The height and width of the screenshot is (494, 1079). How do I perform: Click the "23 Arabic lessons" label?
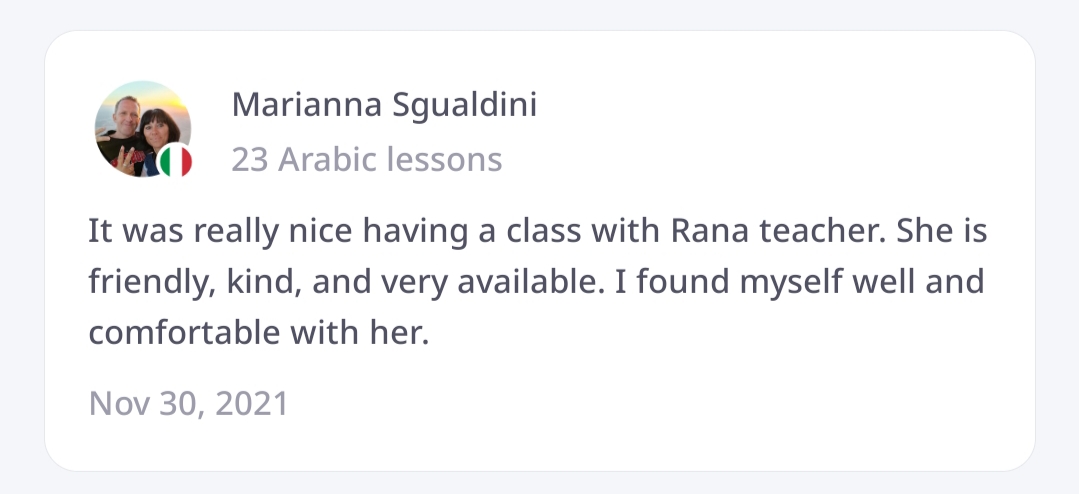366,159
